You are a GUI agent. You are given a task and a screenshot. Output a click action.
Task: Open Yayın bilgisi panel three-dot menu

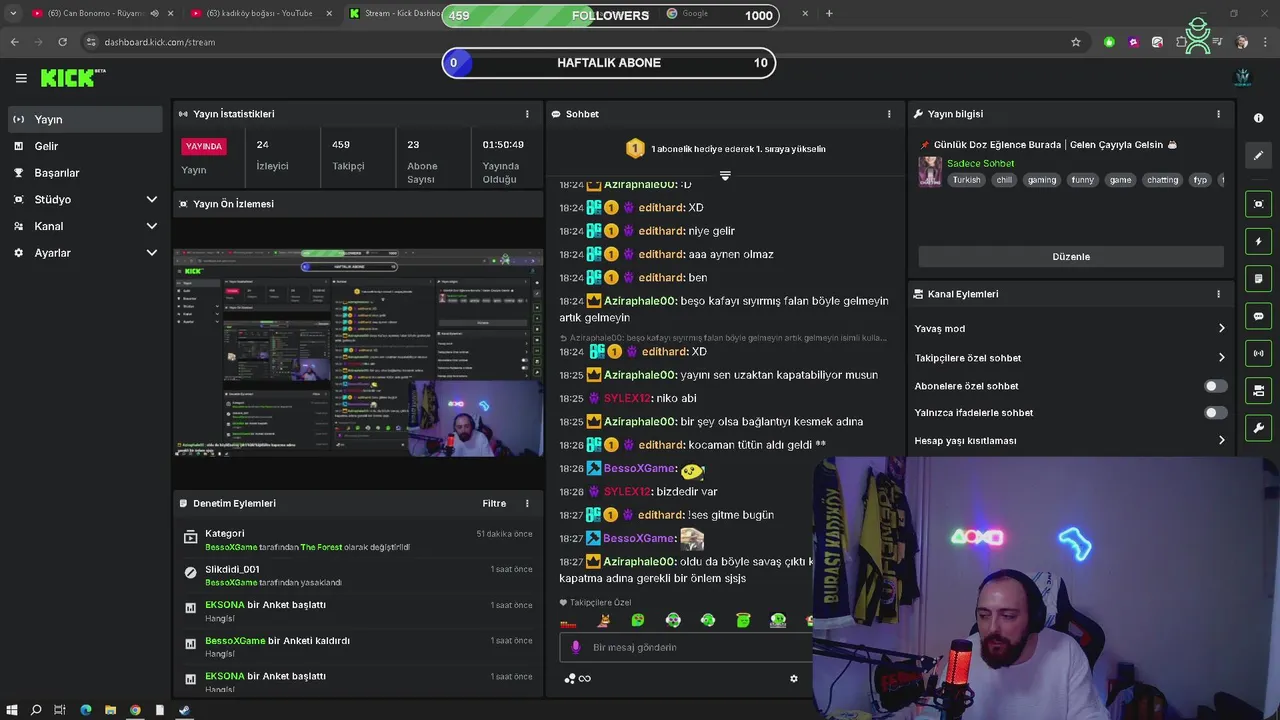tap(1218, 114)
